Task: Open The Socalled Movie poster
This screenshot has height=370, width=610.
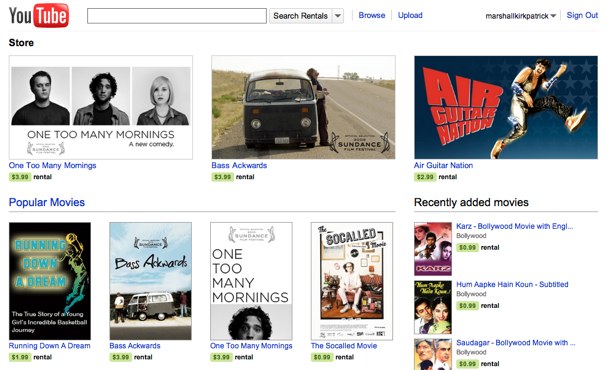Action: click(x=352, y=281)
